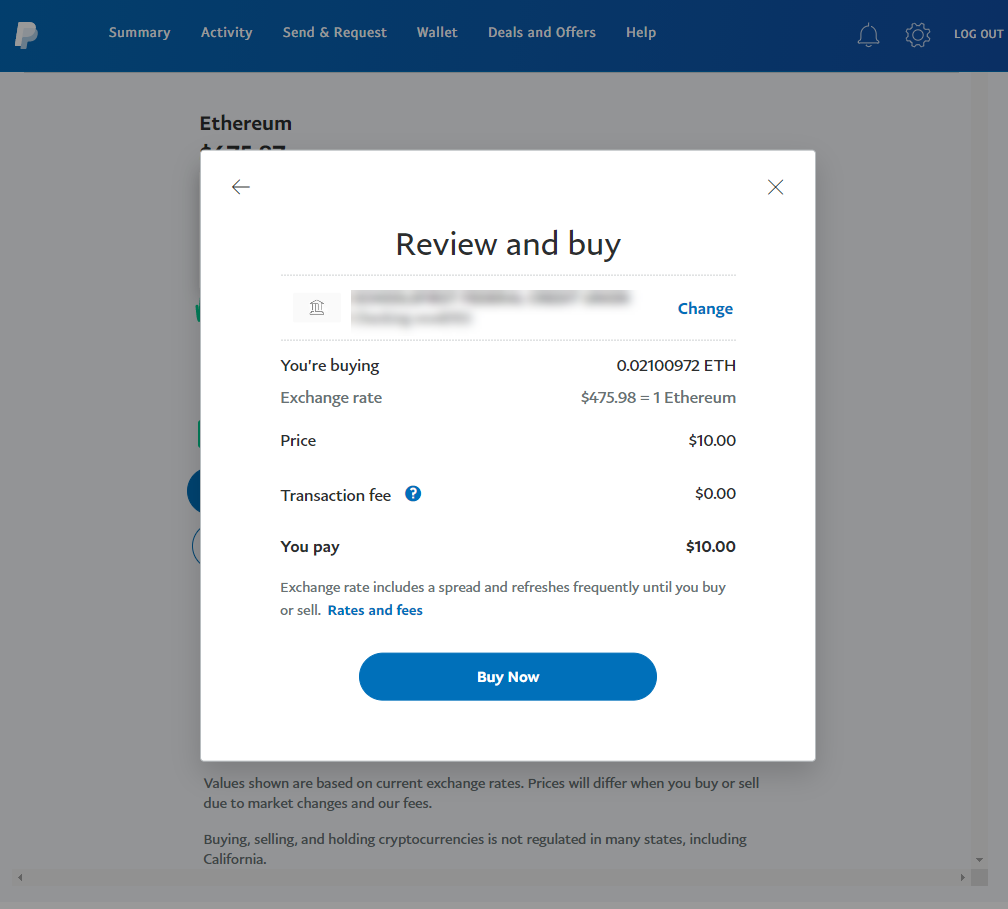Open the Help menu item
This screenshot has height=909, width=1008.
click(x=641, y=33)
